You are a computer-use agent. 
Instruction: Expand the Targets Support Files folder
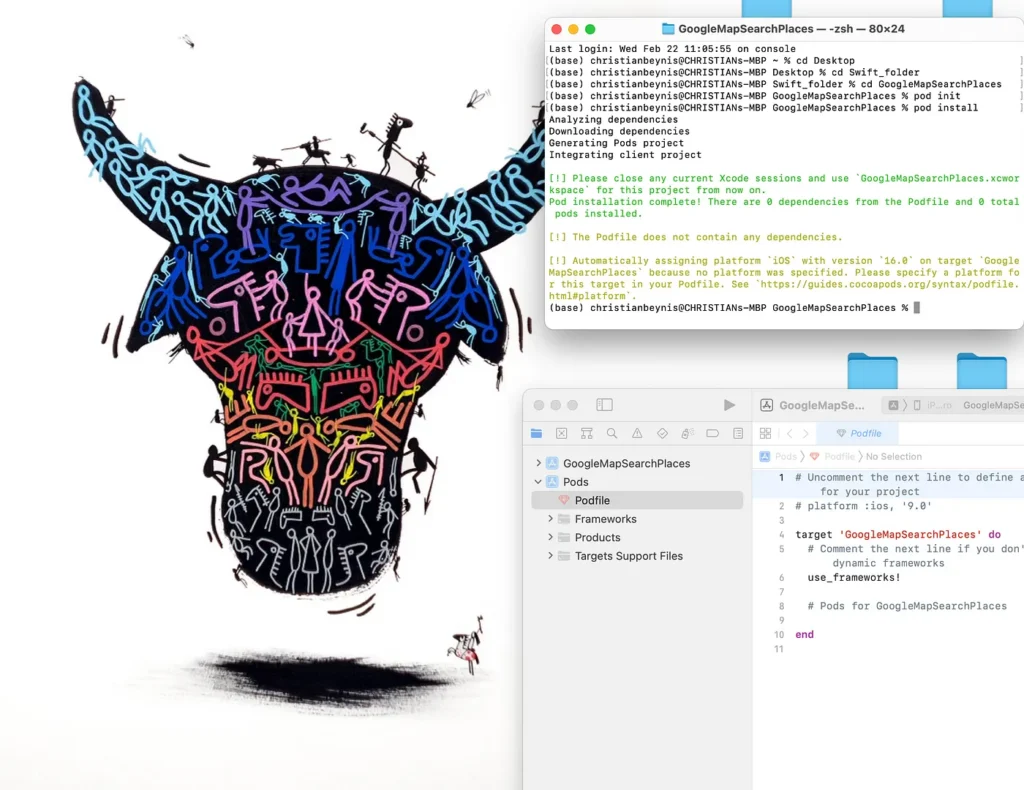[x=550, y=556]
